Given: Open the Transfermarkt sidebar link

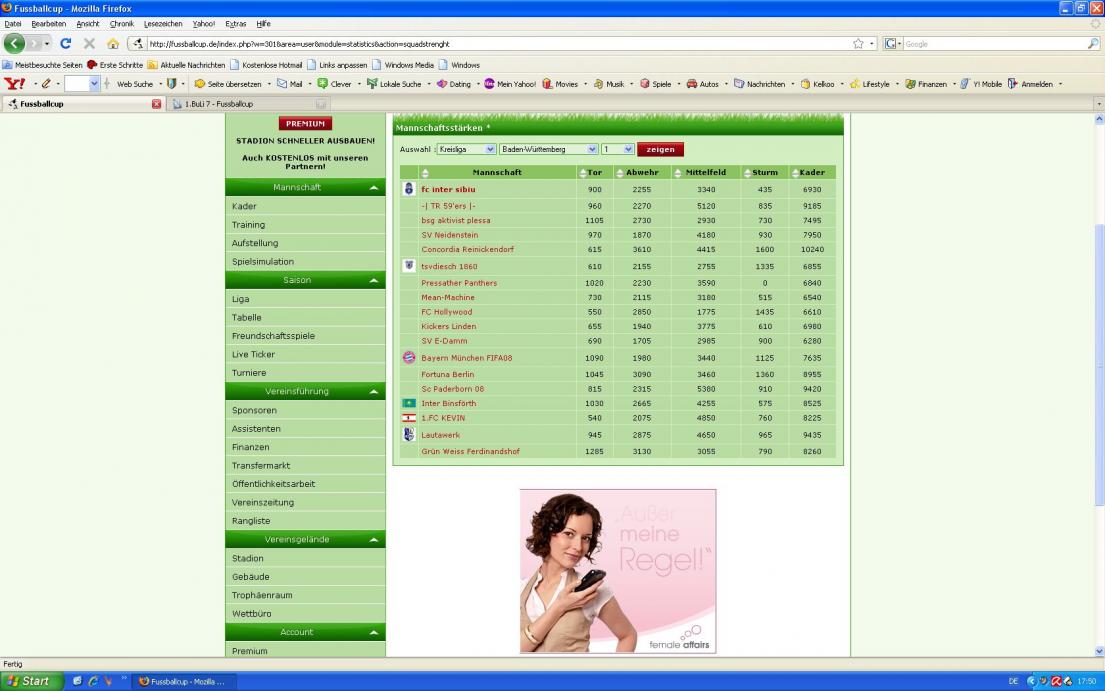Looking at the screenshot, I should 261,465.
